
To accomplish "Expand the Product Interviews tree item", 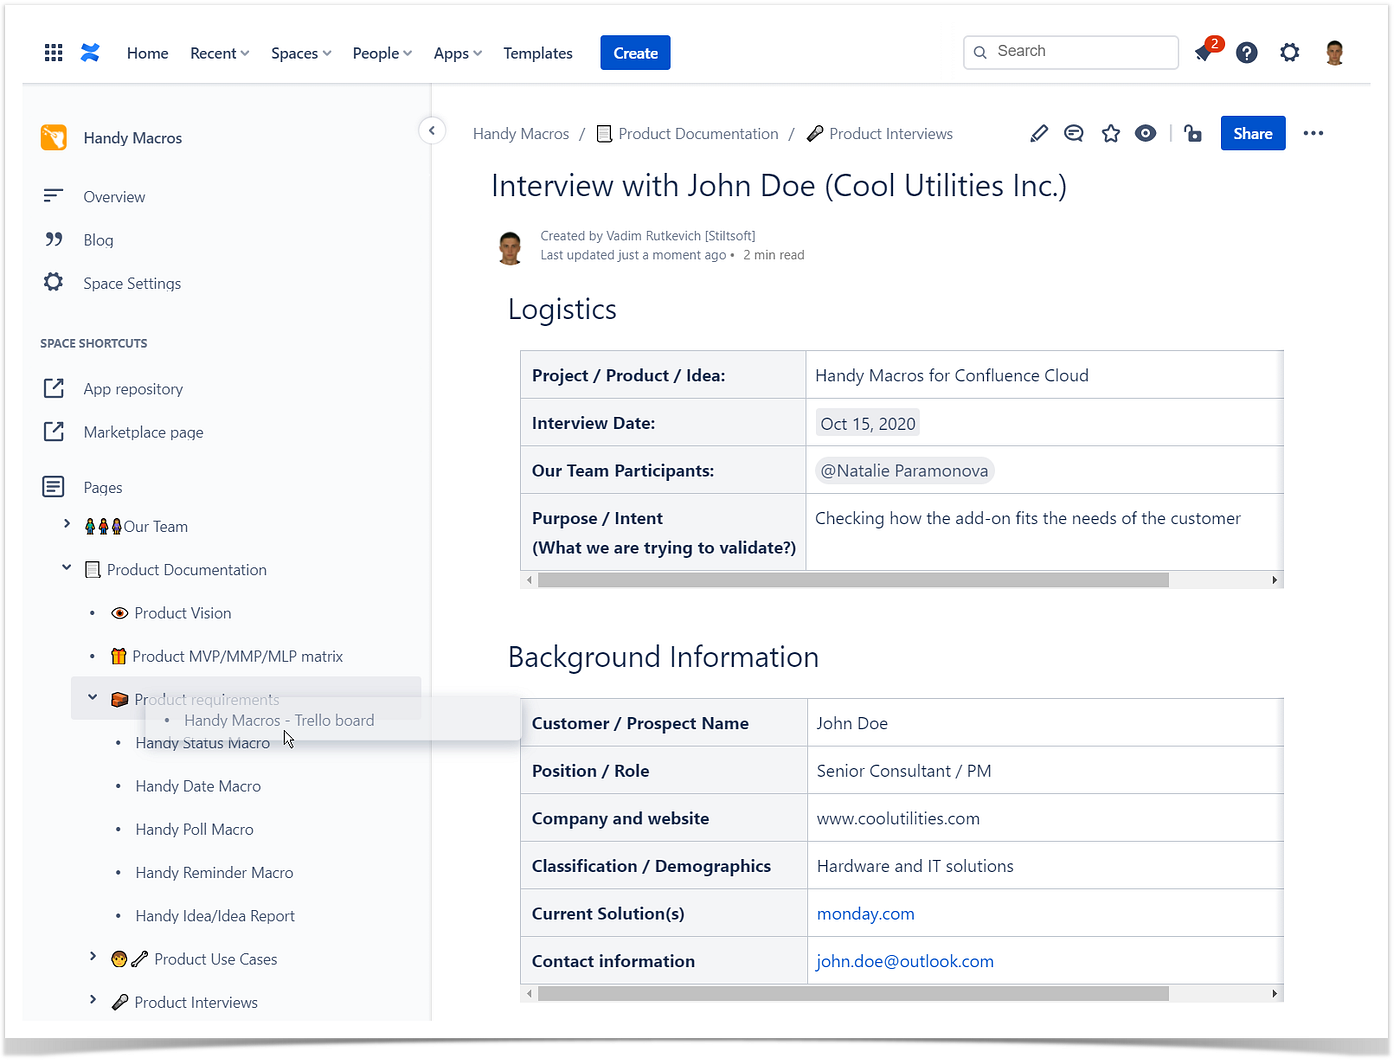I will tap(93, 1000).
